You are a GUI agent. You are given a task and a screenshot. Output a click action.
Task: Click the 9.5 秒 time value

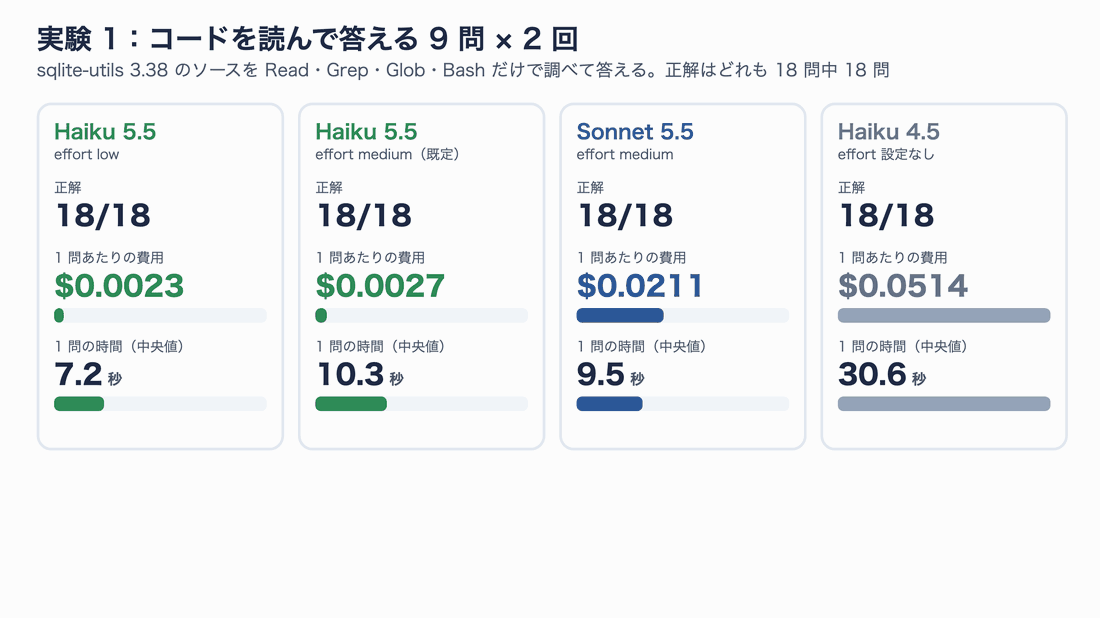pos(610,375)
